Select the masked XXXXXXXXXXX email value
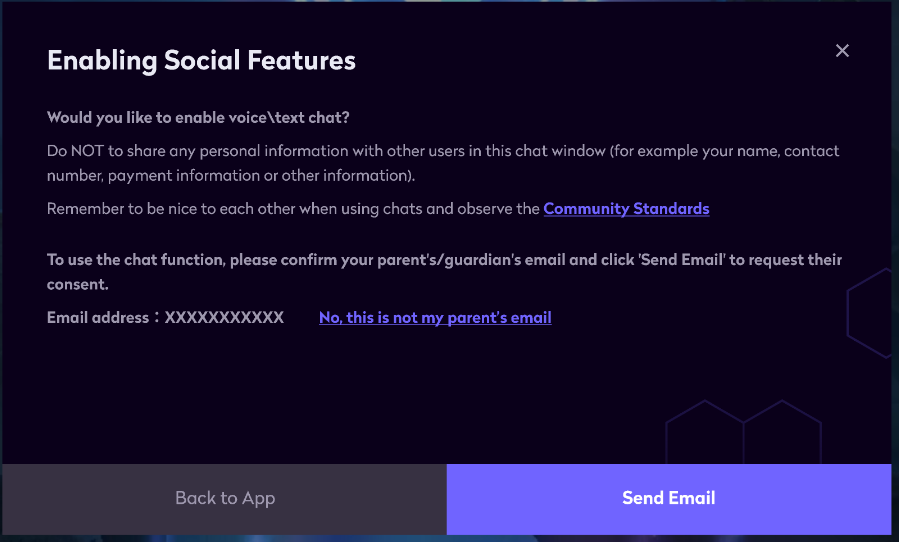The width and height of the screenshot is (899, 542). tap(224, 318)
